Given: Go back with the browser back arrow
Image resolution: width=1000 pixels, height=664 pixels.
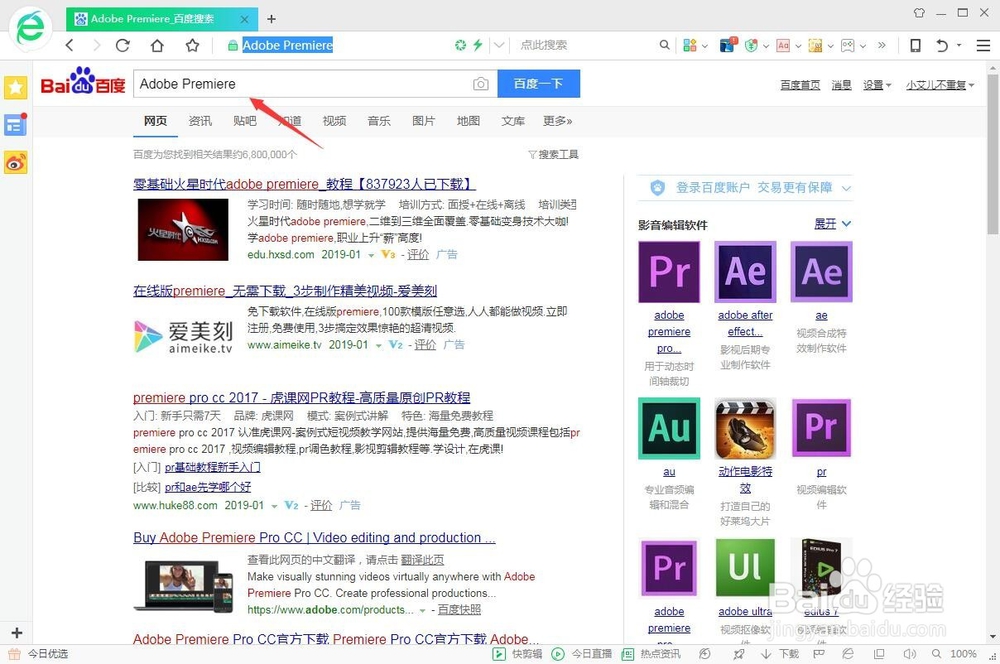Looking at the screenshot, I should coord(70,45).
